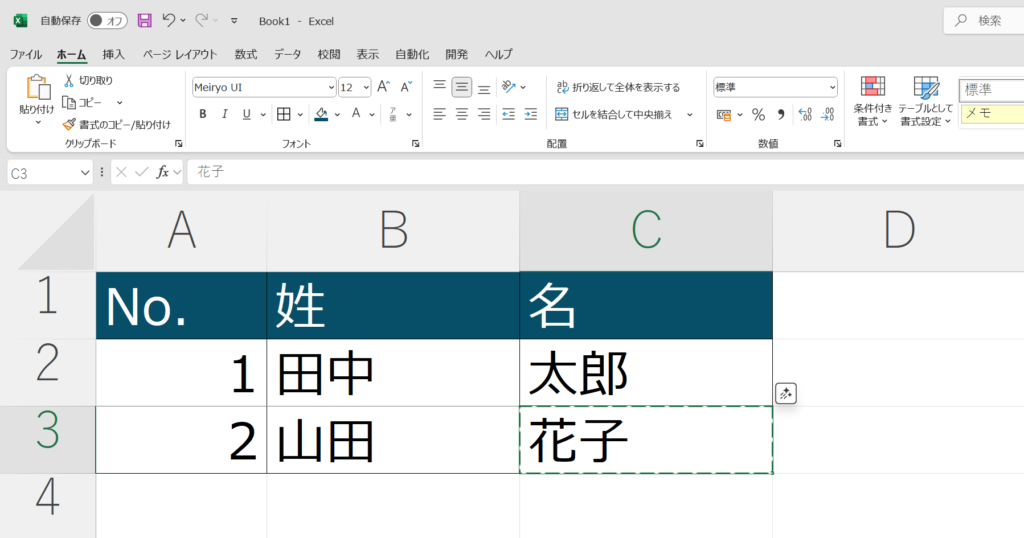The image size is (1024, 538).
Task: Toggle center horizontal alignment
Action: (x=462, y=114)
